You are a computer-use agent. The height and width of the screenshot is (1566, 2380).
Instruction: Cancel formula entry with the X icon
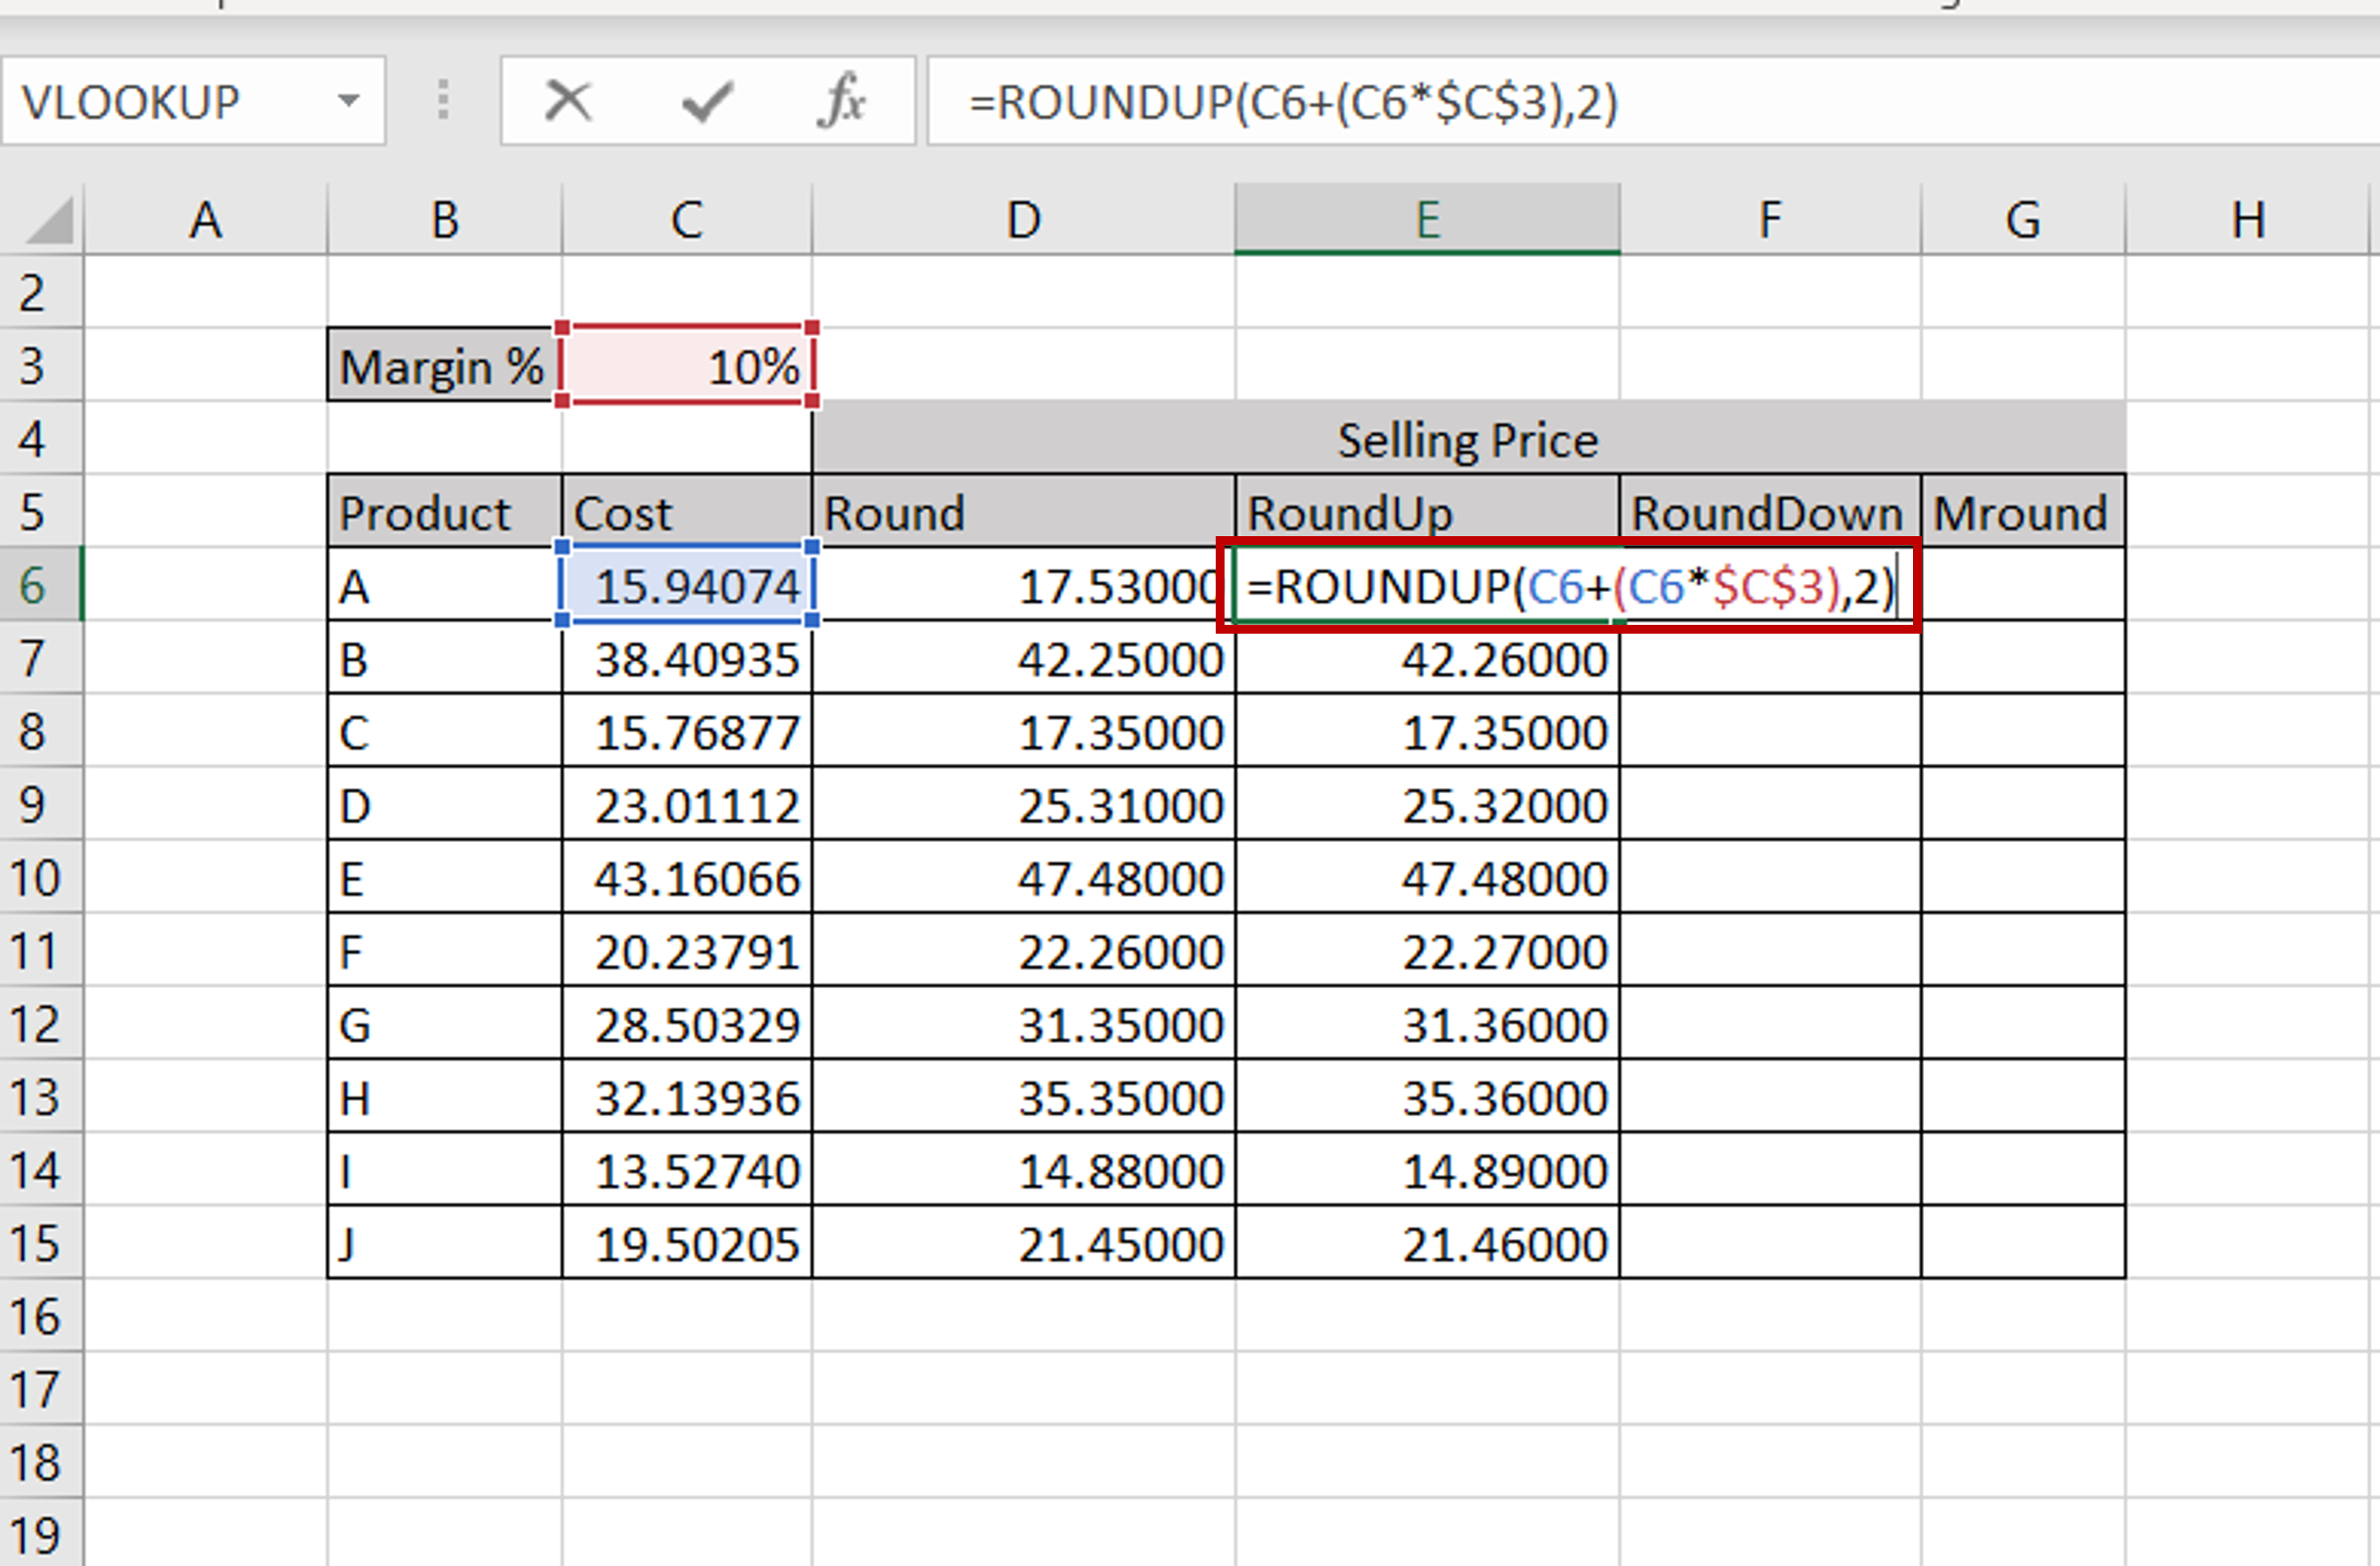567,101
